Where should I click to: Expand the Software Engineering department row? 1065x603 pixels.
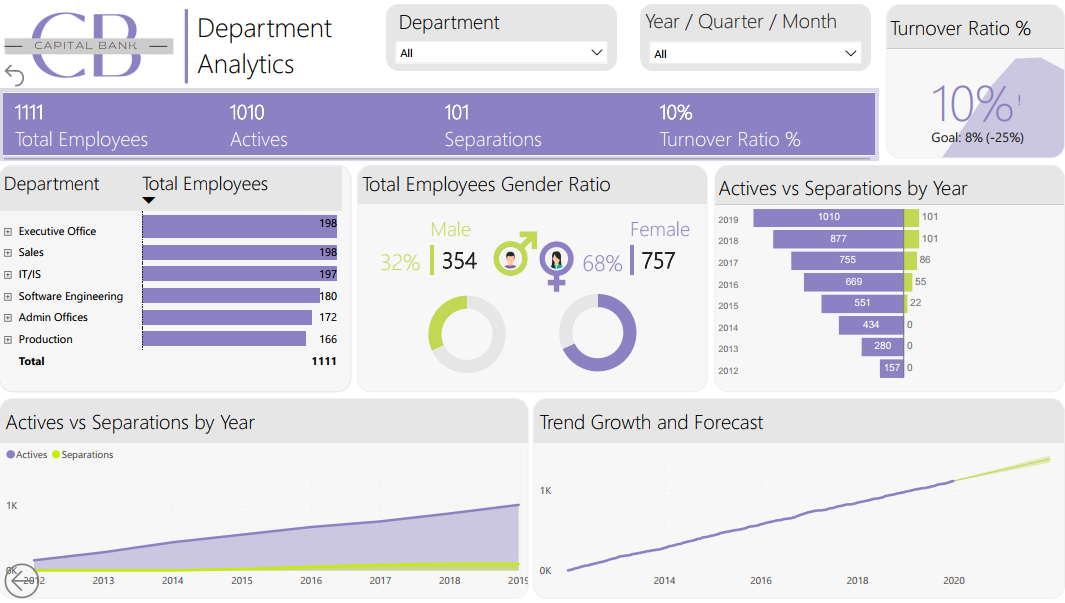9,295
